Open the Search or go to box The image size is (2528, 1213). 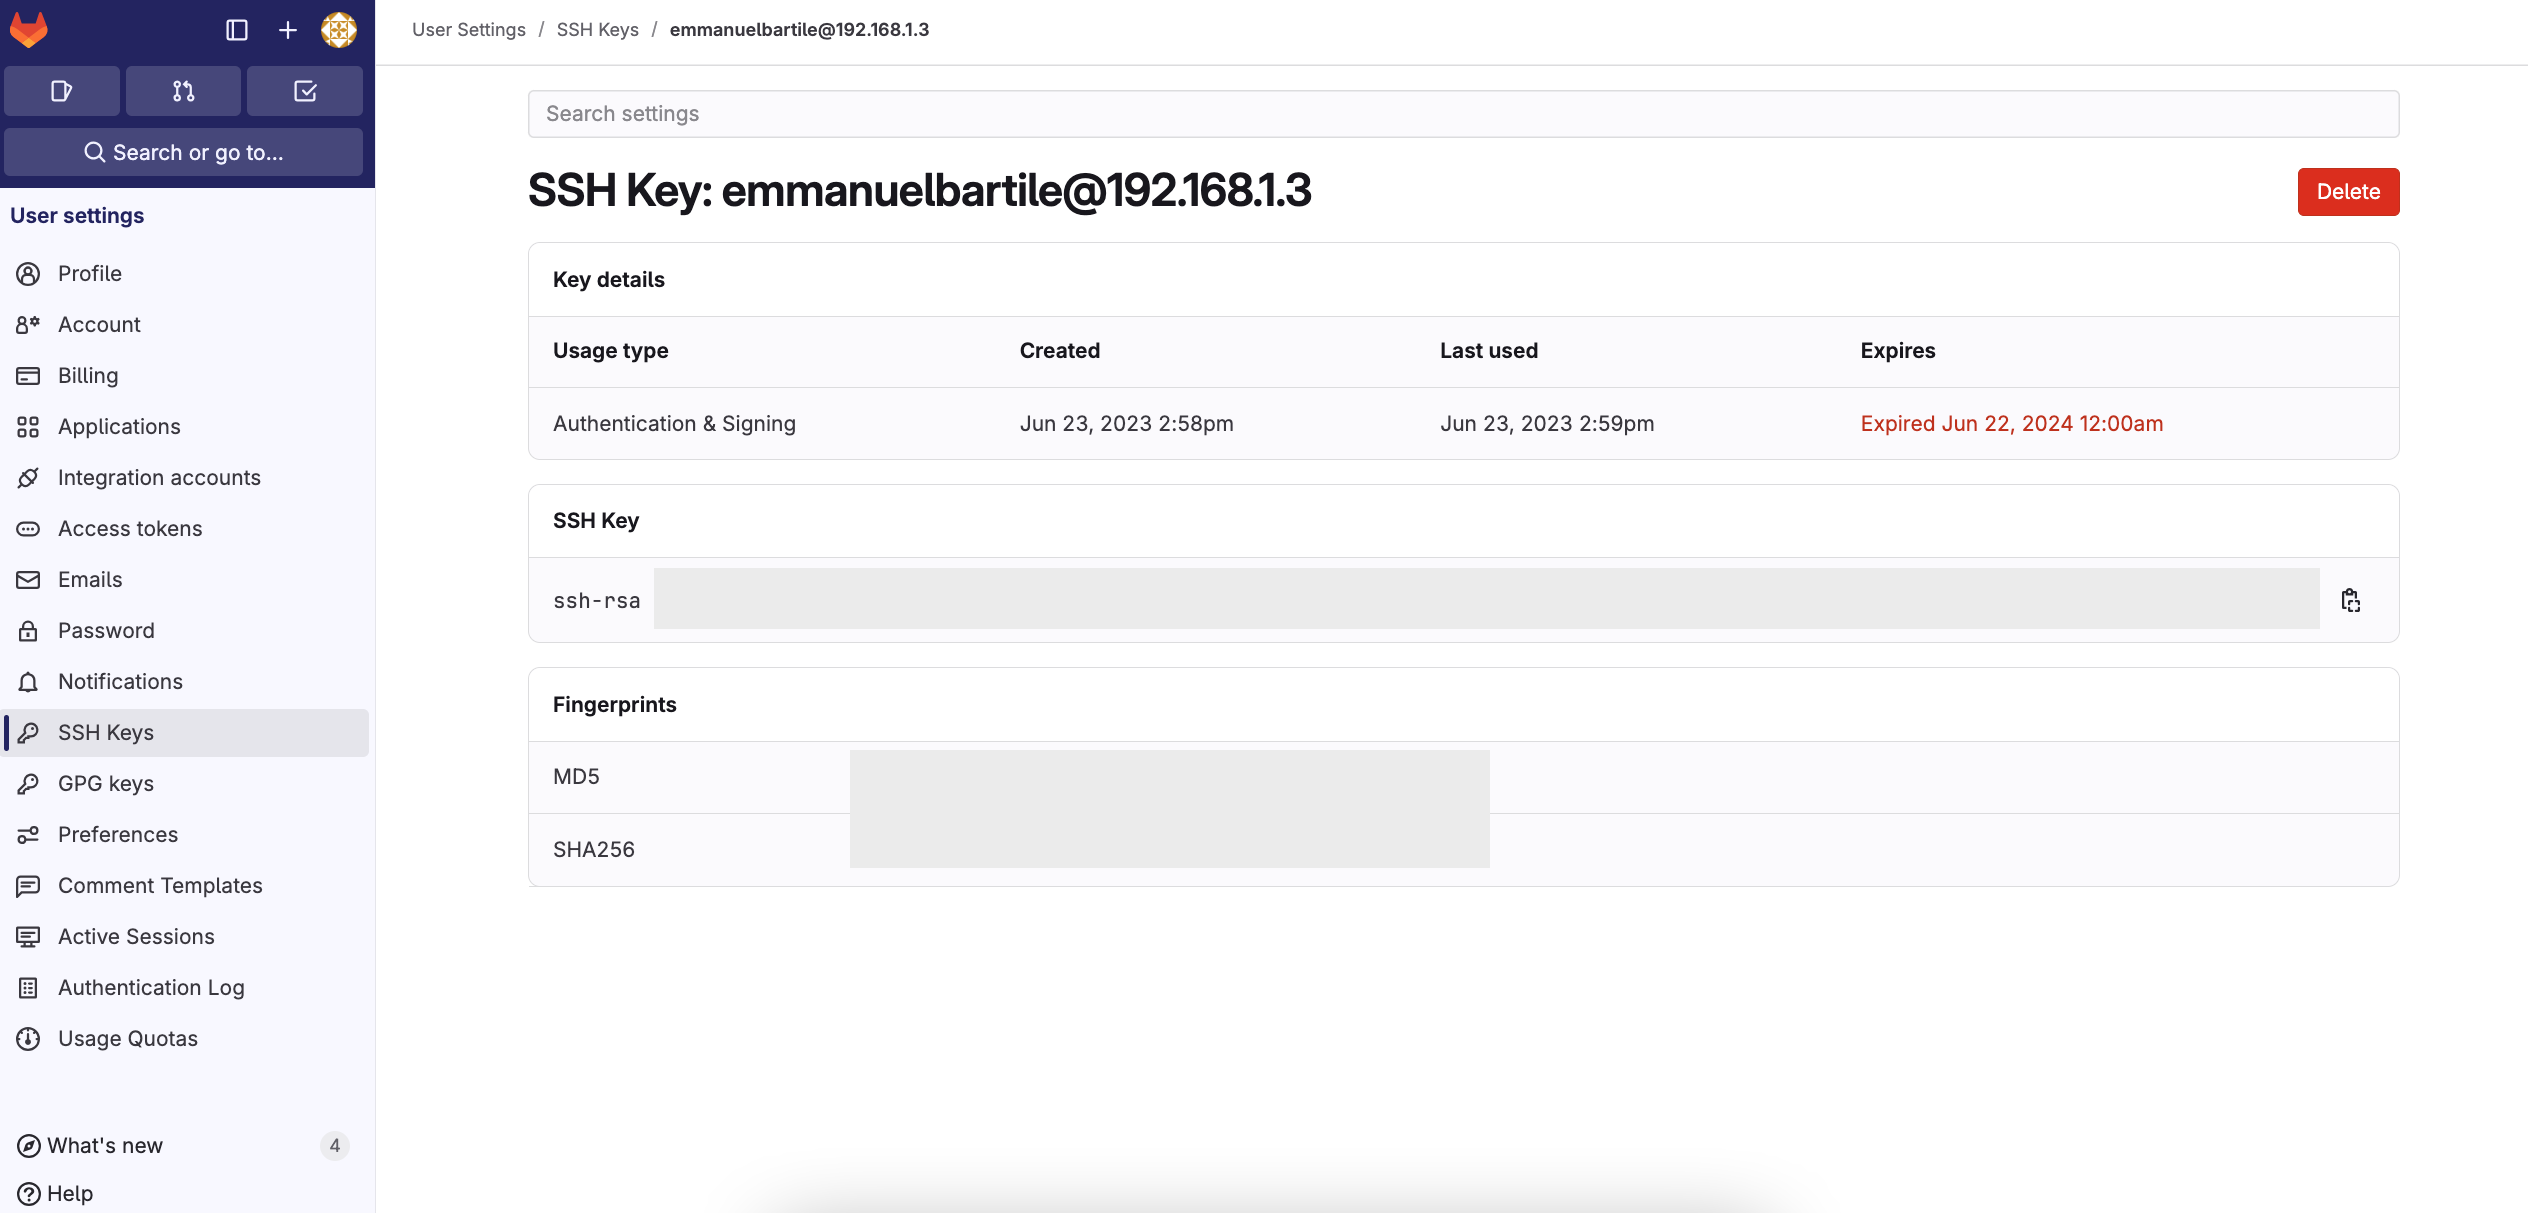pos(184,152)
